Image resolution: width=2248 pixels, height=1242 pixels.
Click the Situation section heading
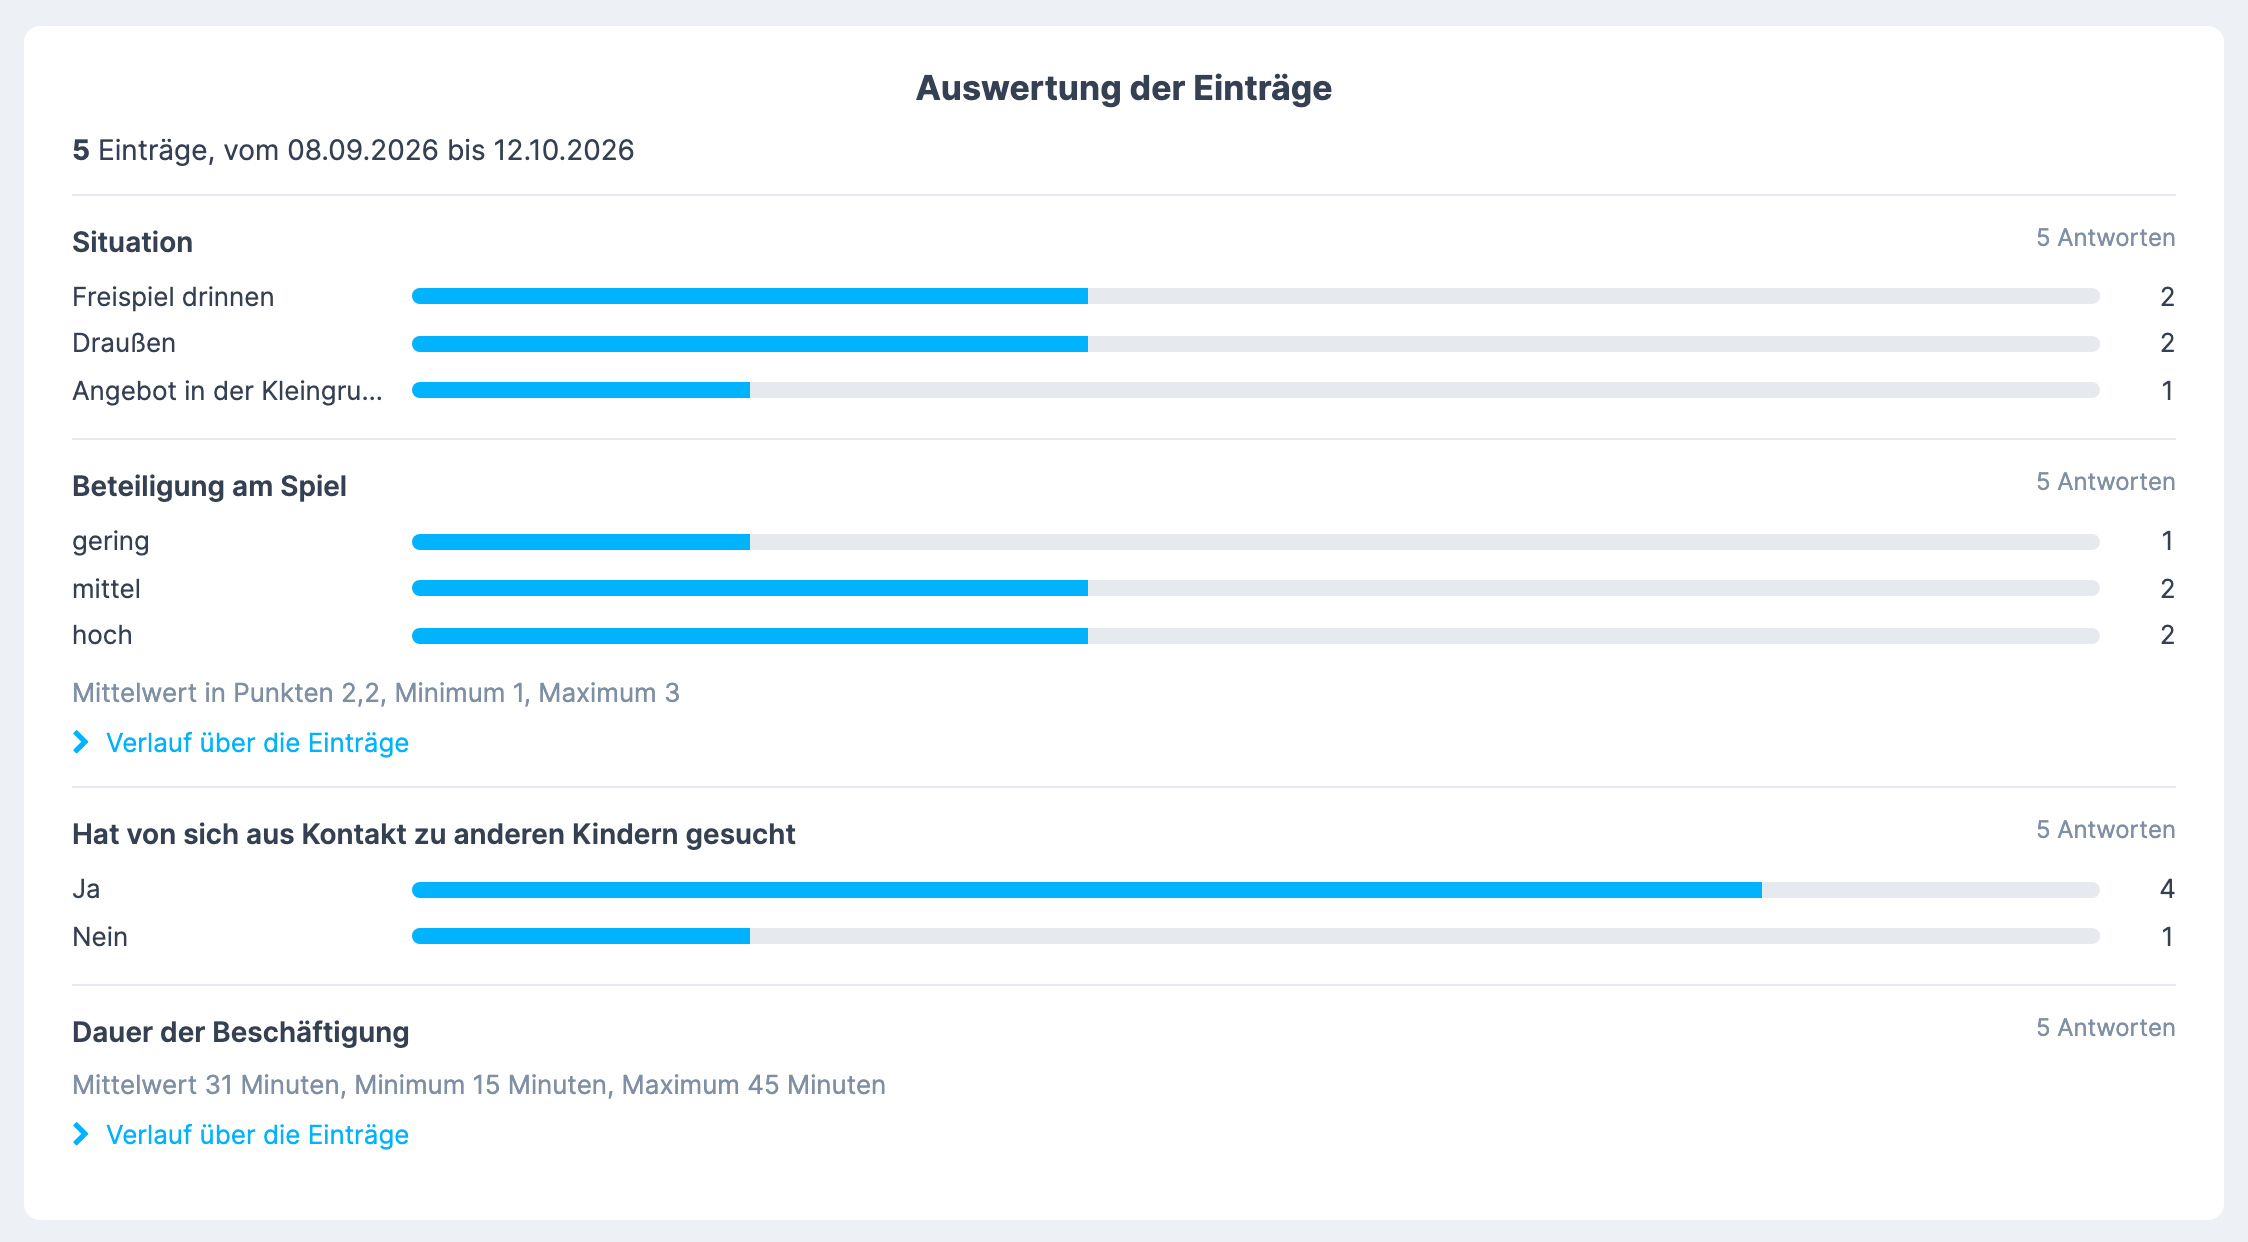tap(132, 242)
